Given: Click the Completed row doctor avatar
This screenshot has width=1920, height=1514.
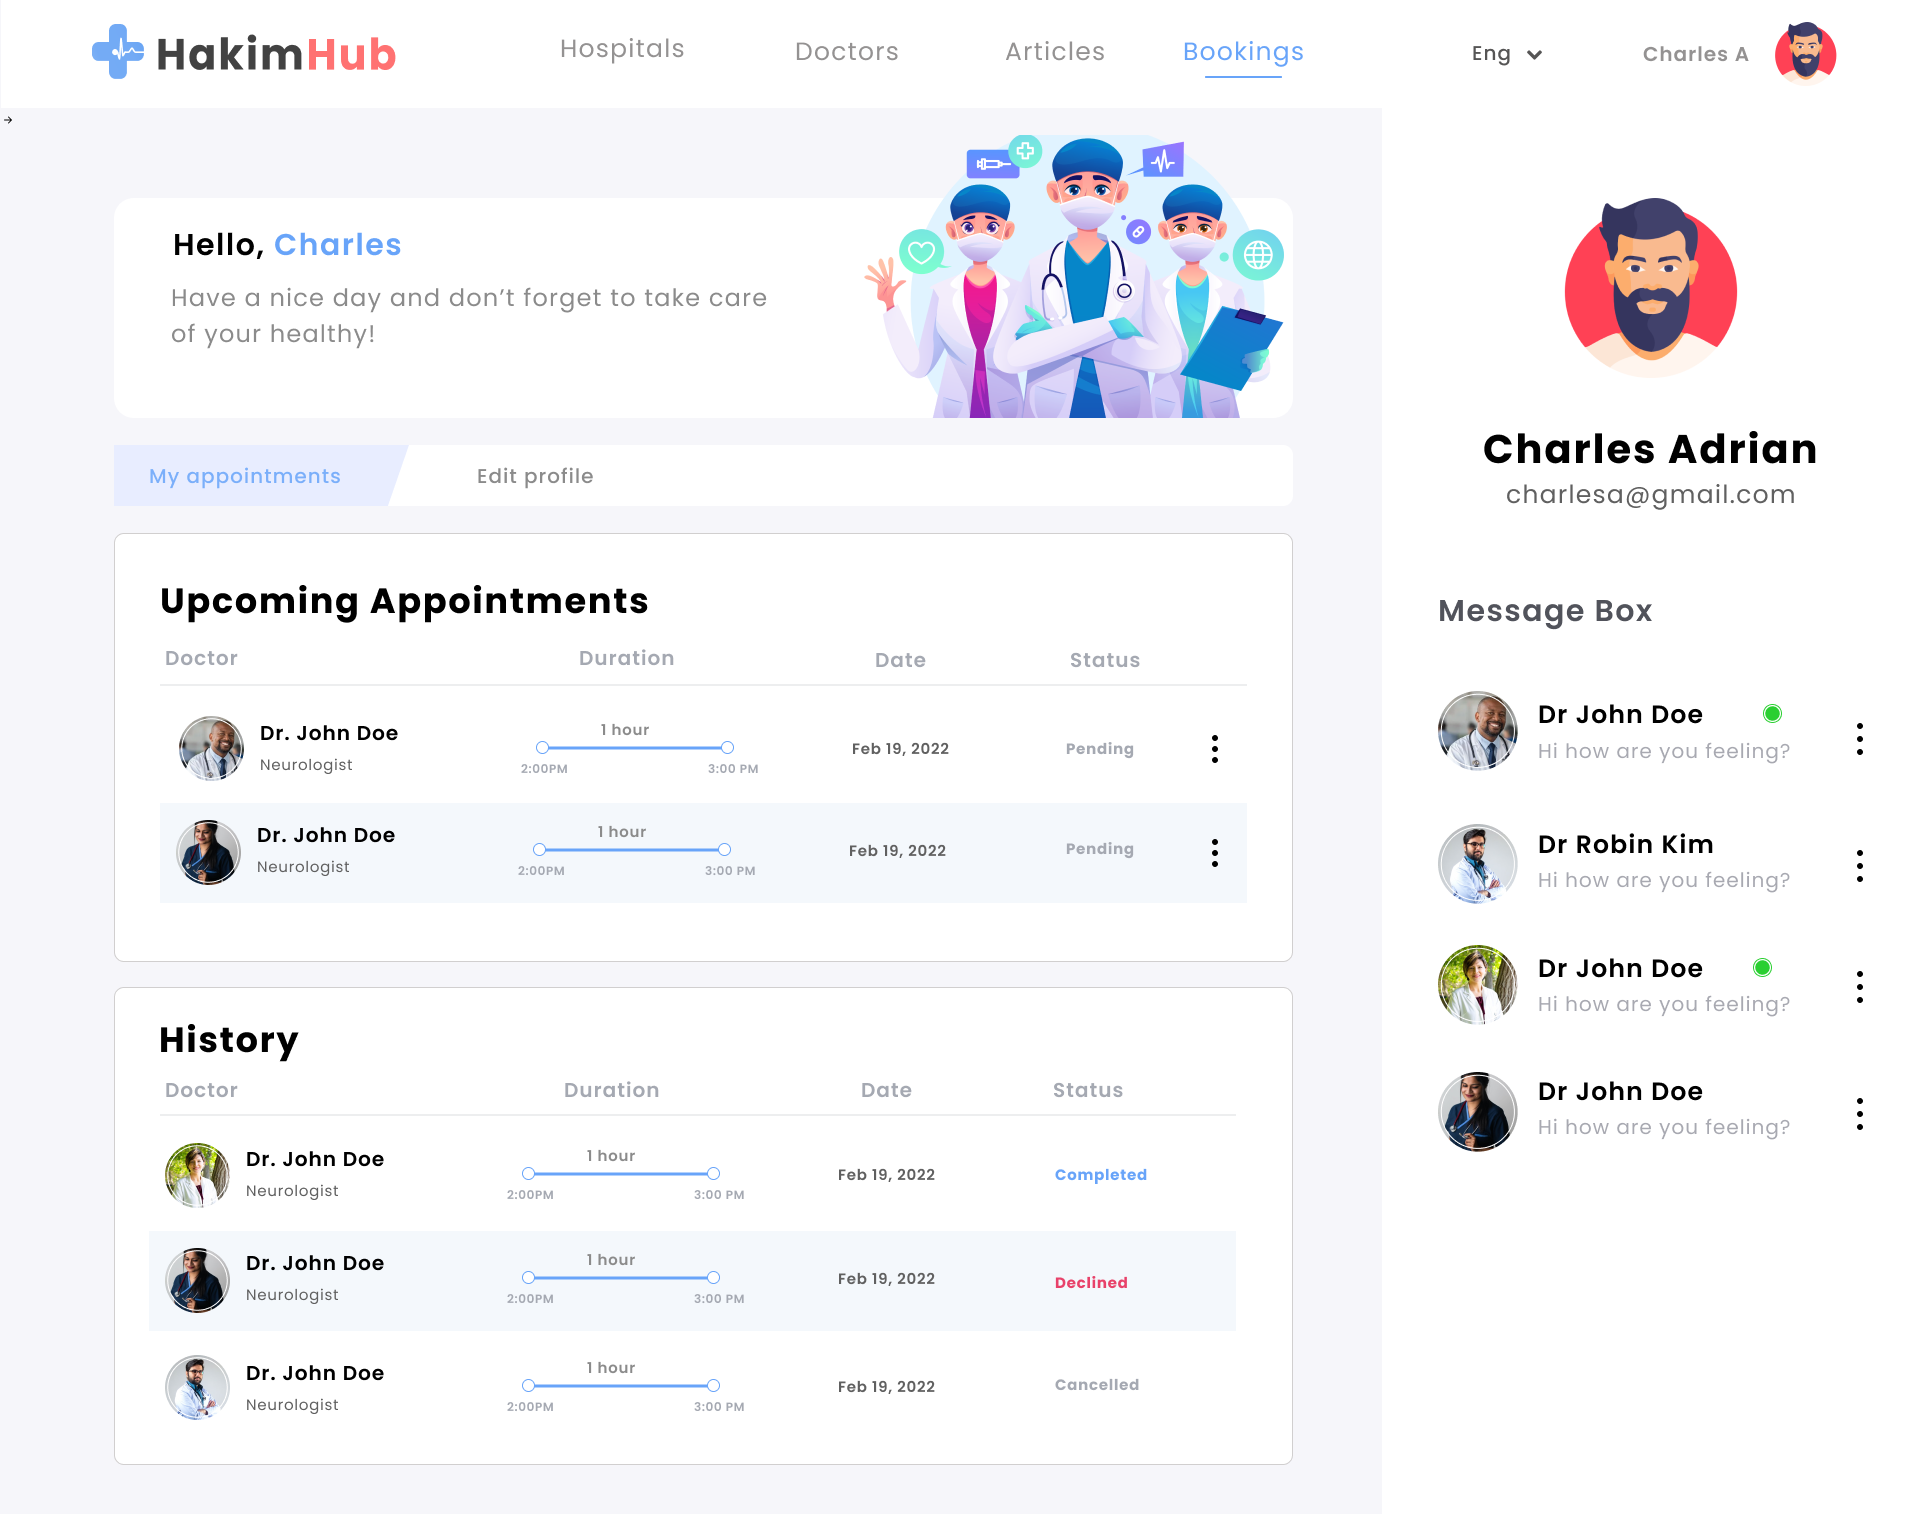Looking at the screenshot, I should (x=197, y=1175).
